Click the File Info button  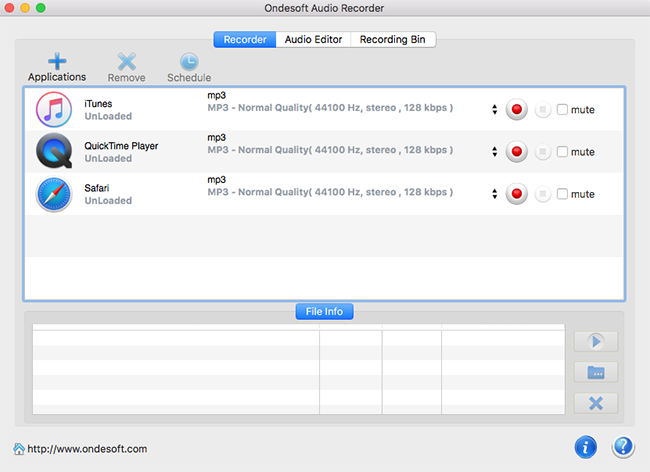[324, 311]
